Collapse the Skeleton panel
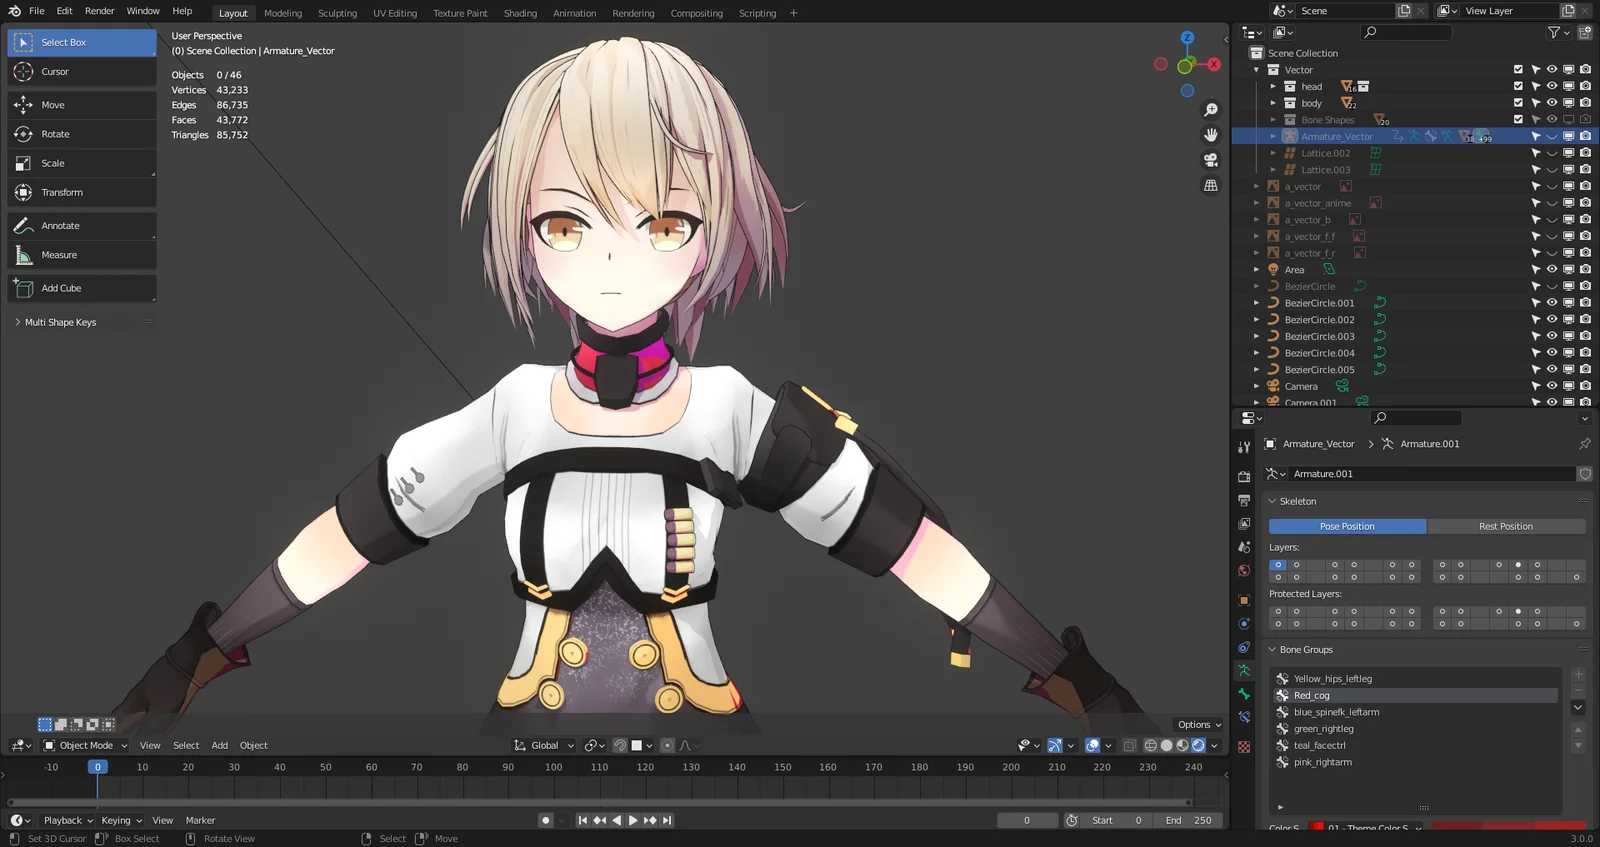Viewport: 1600px width, 847px height. click(x=1297, y=501)
